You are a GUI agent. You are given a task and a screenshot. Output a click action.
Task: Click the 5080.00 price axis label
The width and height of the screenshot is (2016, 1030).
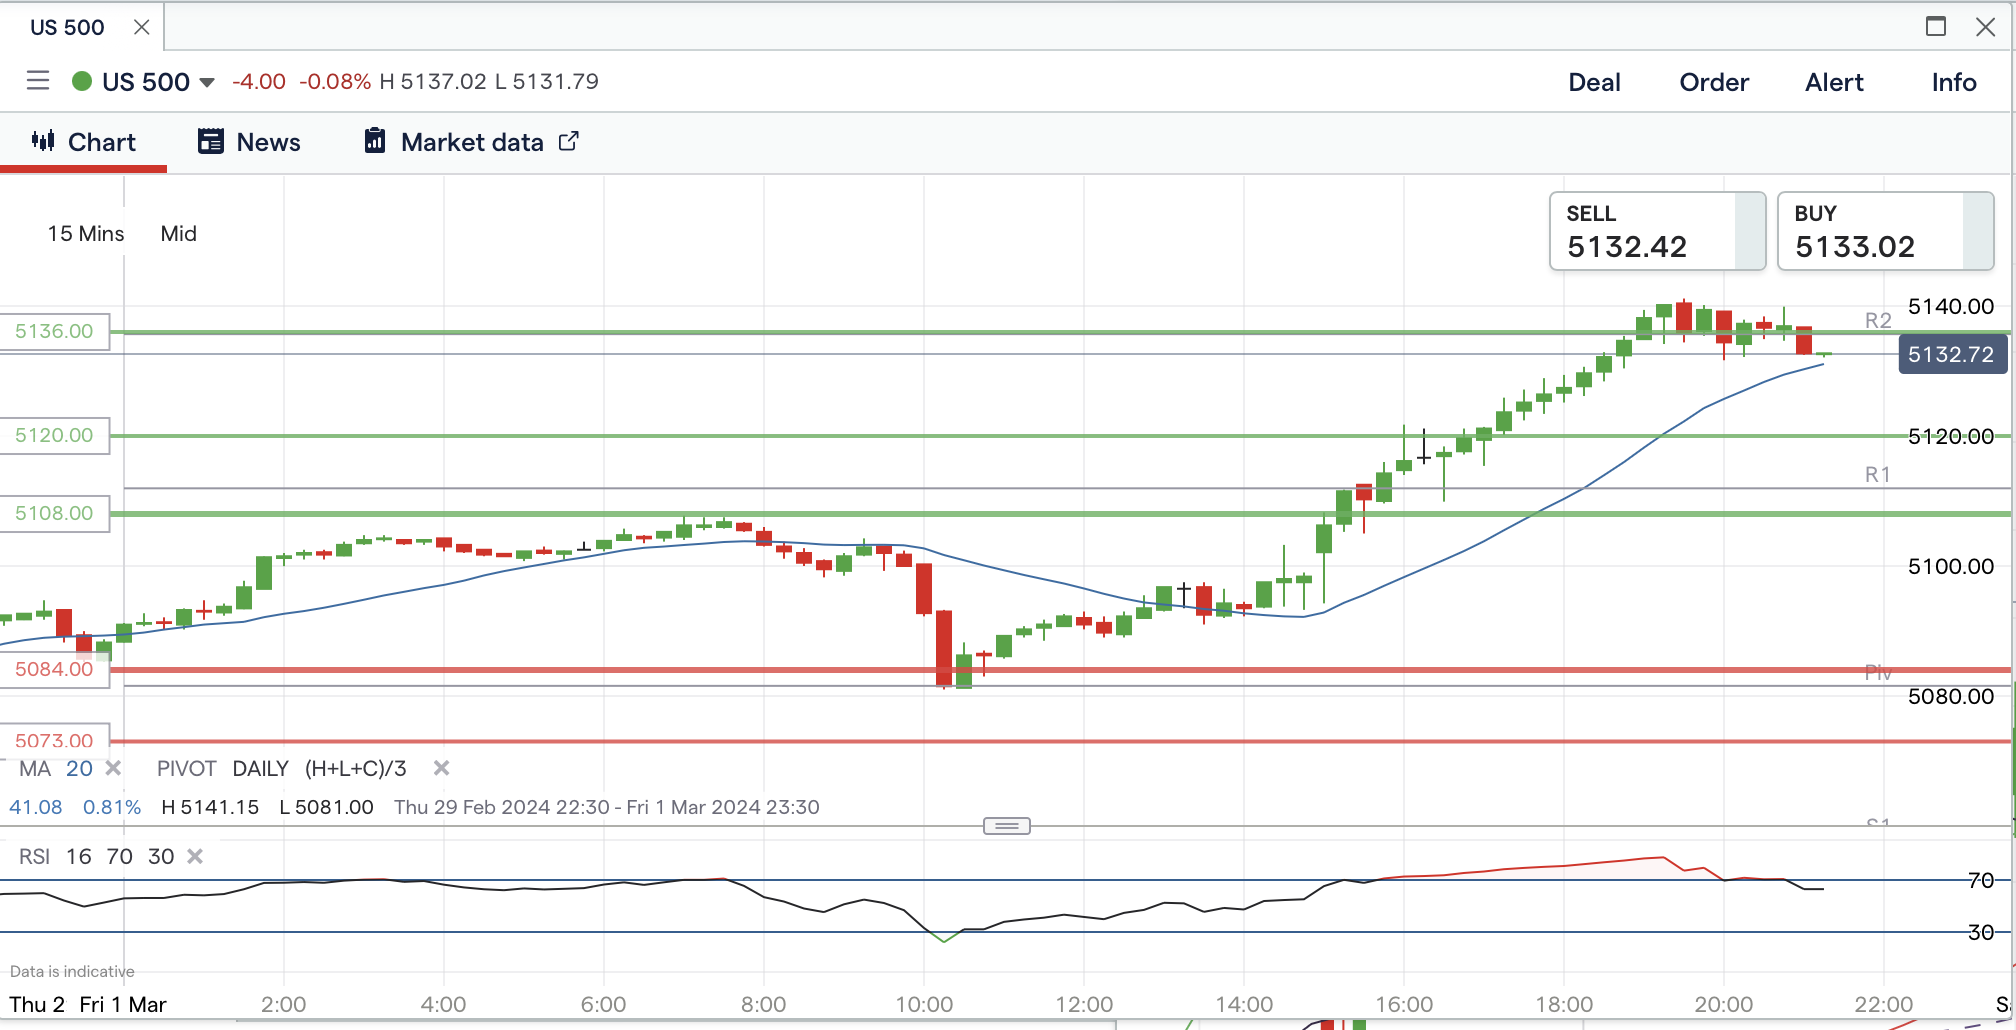(x=1951, y=696)
